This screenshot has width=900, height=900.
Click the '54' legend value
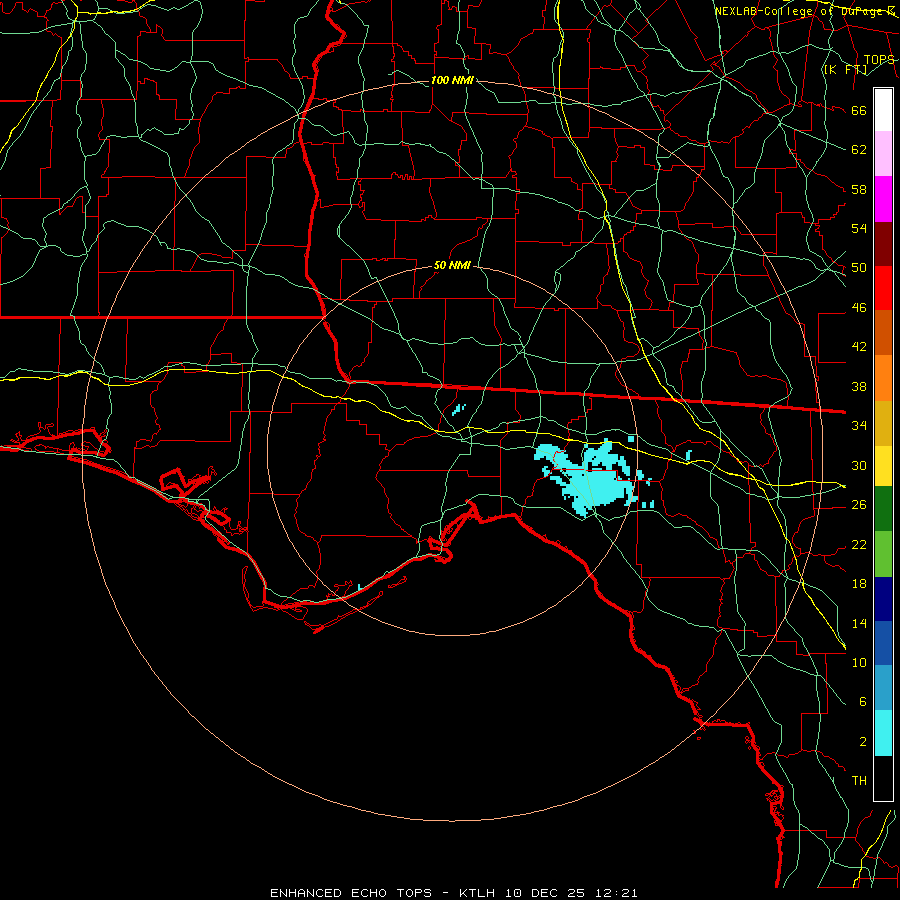pos(859,228)
